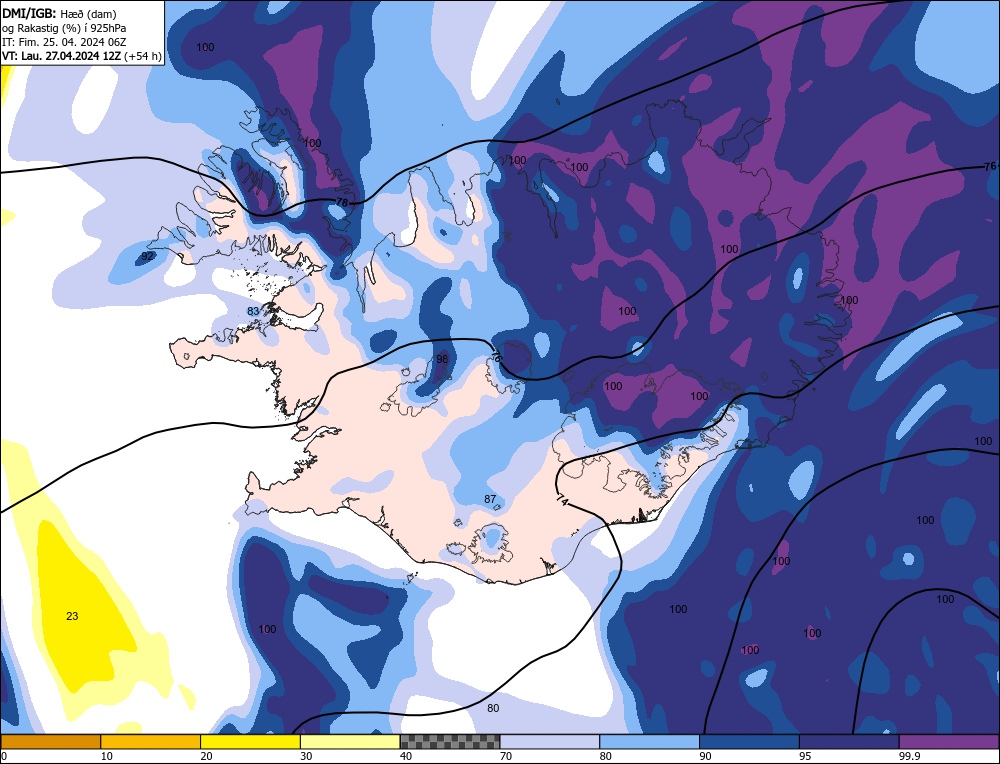Click the medium blue 90–95 legend swatch
Screen dimensions: 1000x764
[749, 741]
